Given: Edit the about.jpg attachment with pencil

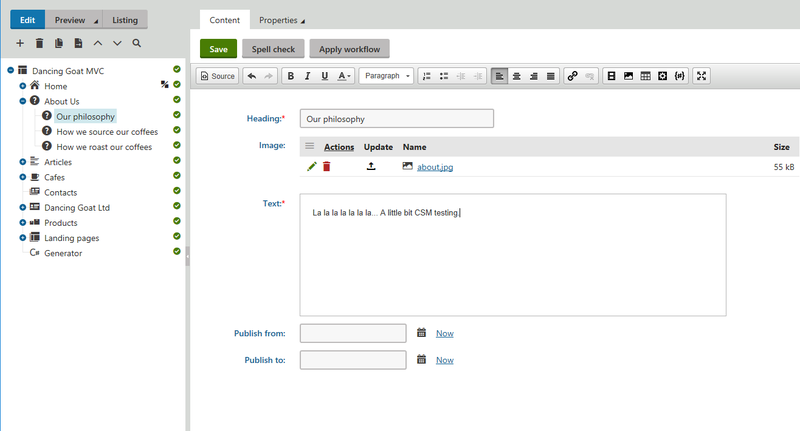Looking at the screenshot, I should tap(312, 166).
